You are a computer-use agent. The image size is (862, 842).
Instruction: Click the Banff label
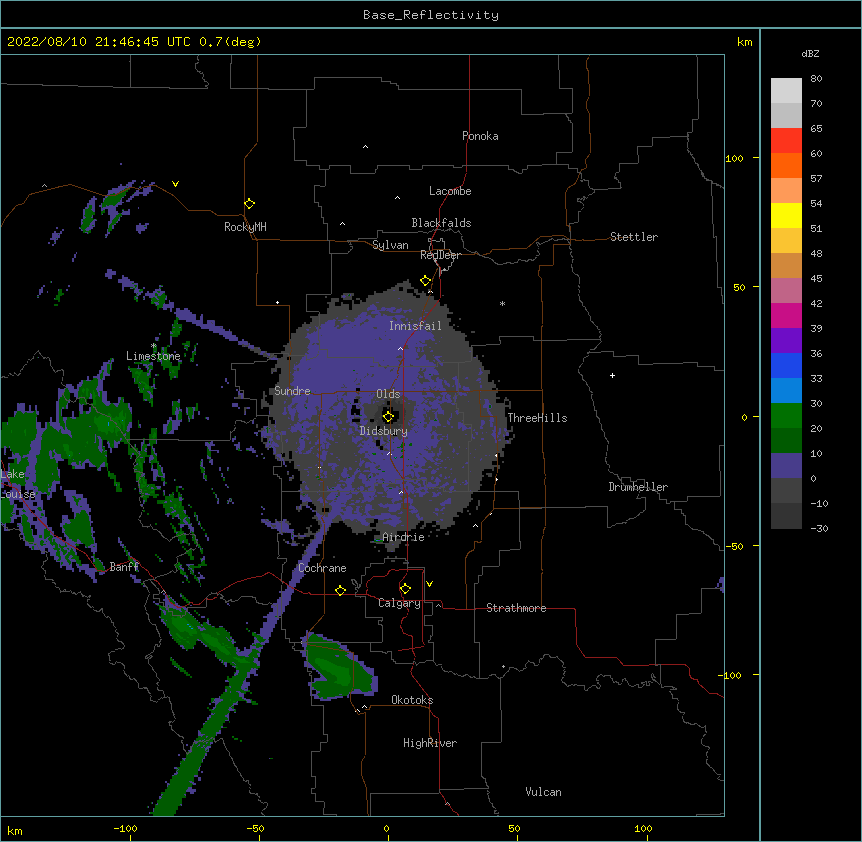click(x=124, y=567)
